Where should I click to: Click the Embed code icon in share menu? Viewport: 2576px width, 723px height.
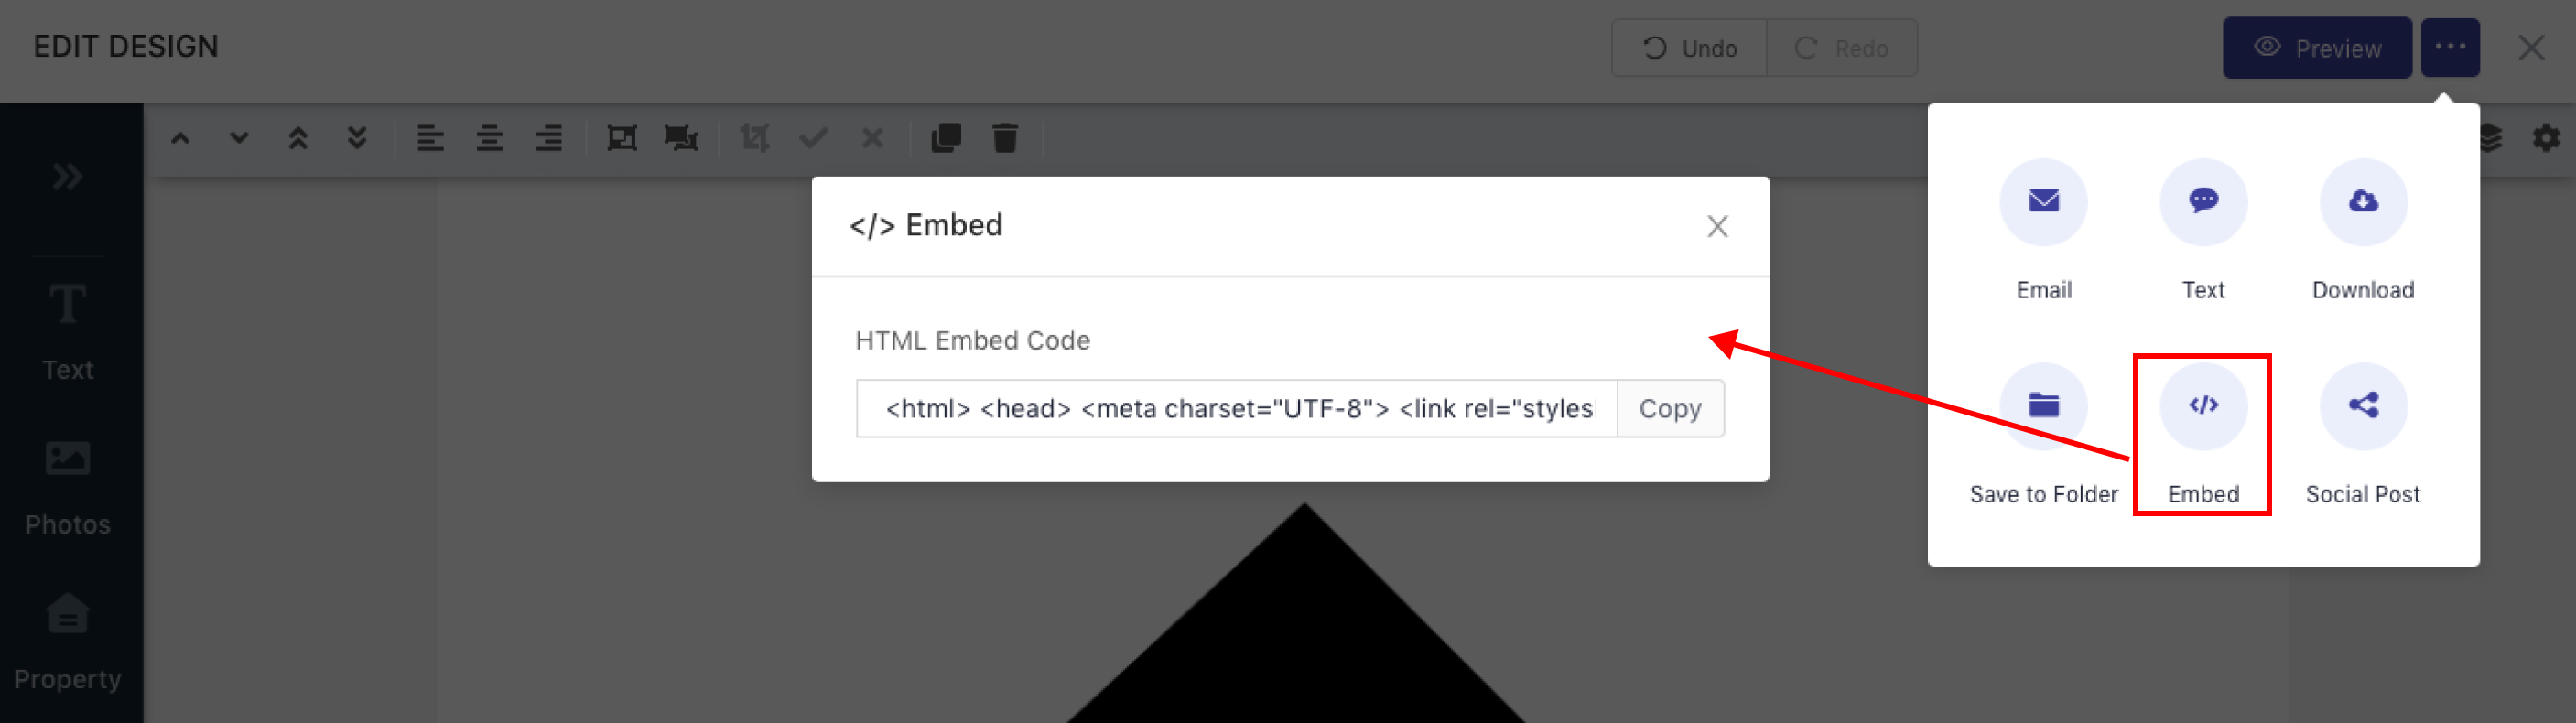[2203, 406]
